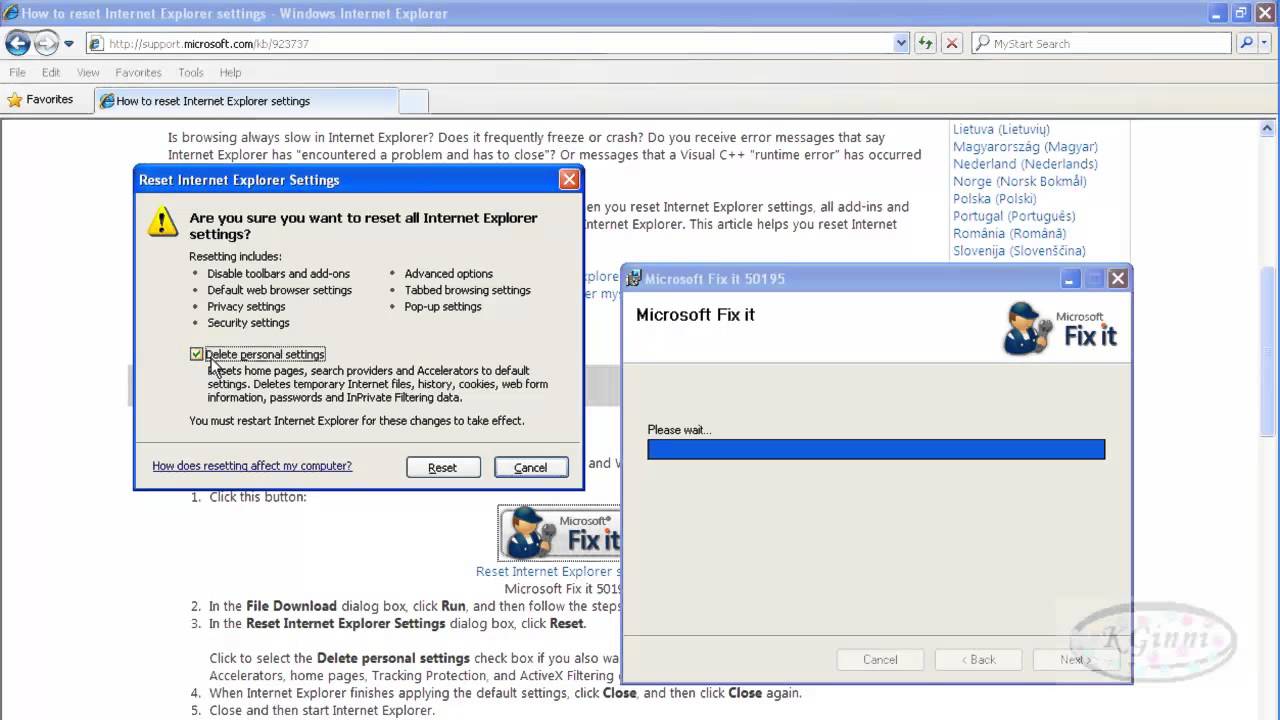Select the How to reset Internet Explorer settings tab

246,101
